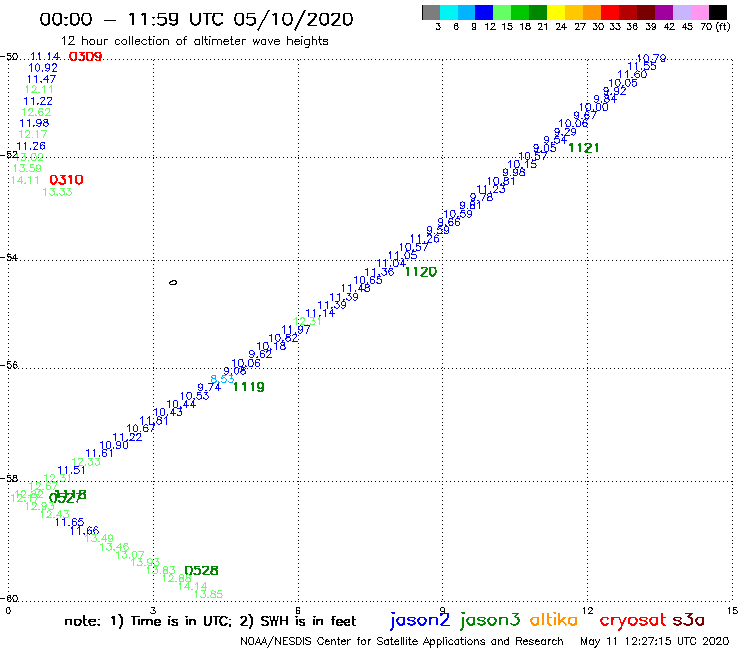740x650 pixels.
Task: Click the red track label 0309
Action: point(85,57)
